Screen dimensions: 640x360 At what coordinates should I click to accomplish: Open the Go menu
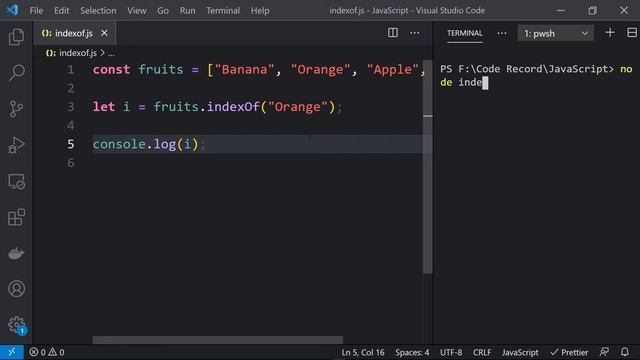click(163, 11)
